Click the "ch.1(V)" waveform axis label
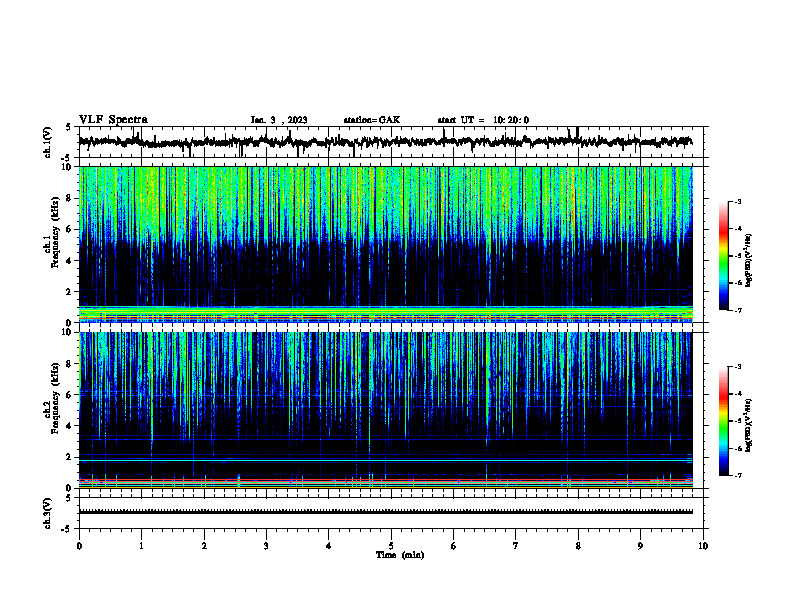 [x=48, y=142]
